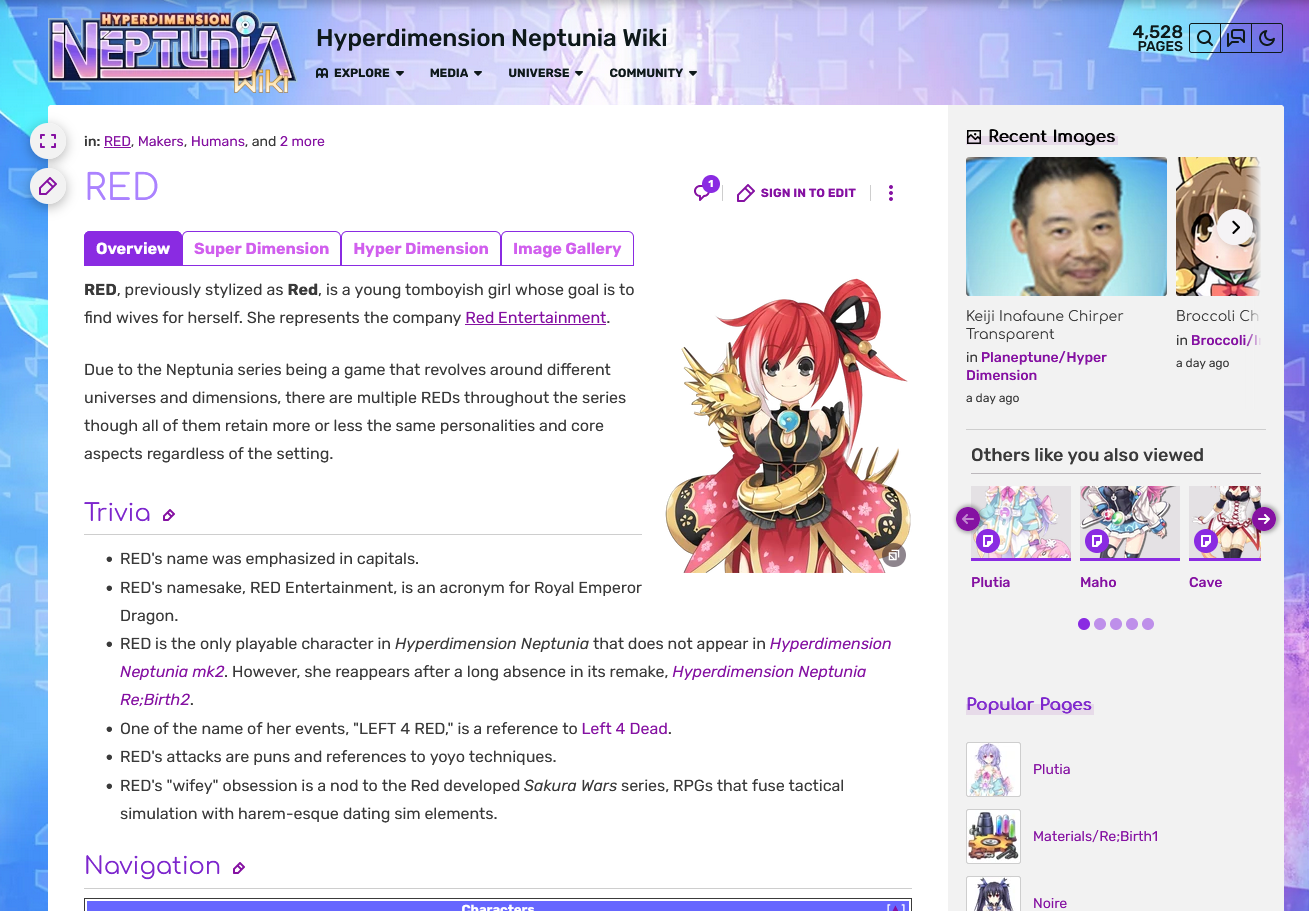The width and height of the screenshot is (1309, 911).
Task: Enlarge RED character image via corner icon
Action: [894, 556]
